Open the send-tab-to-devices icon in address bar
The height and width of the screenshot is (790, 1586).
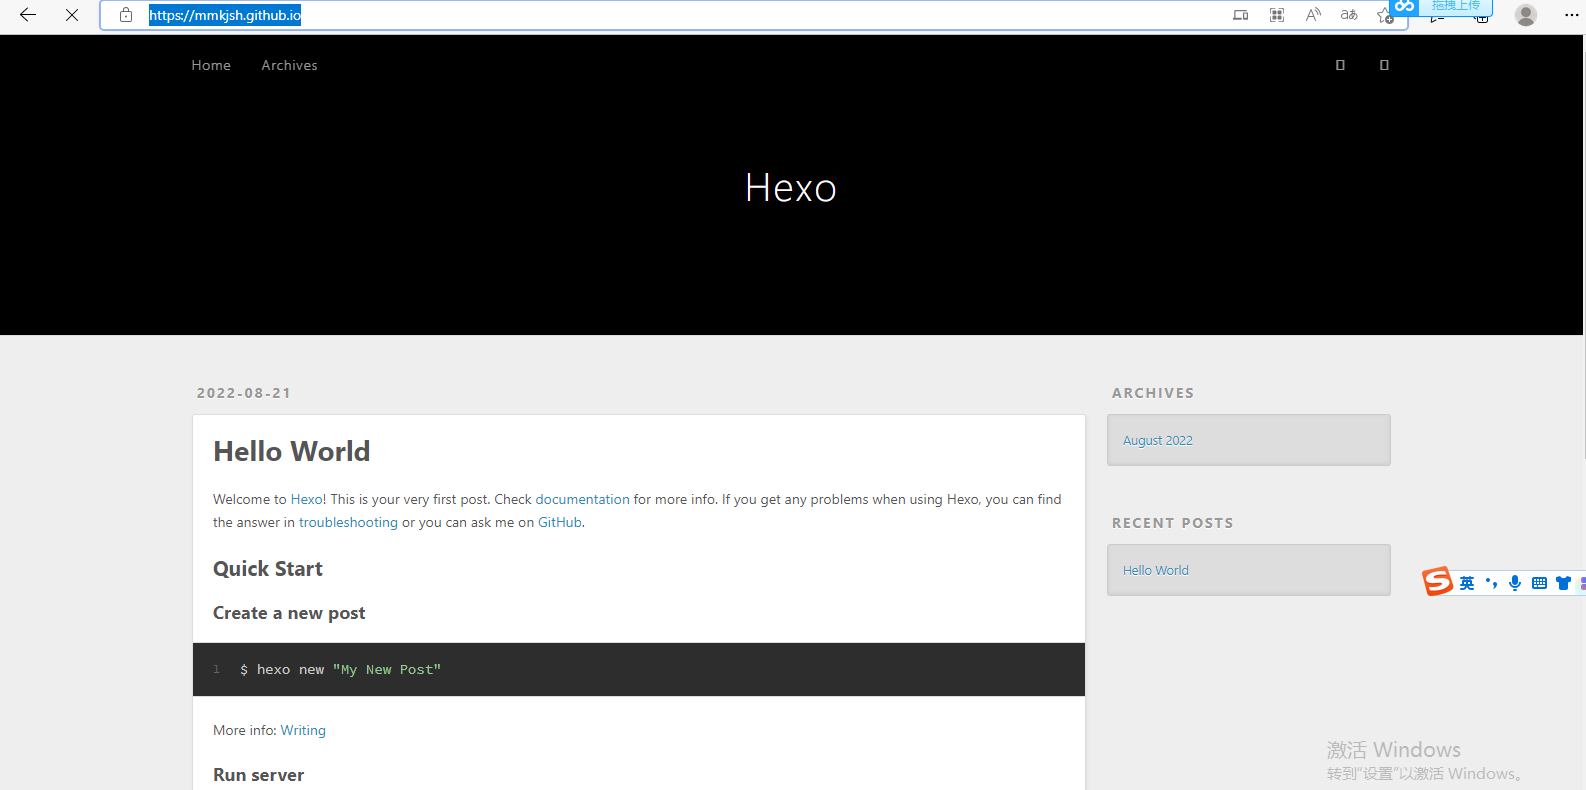tap(1241, 15)
